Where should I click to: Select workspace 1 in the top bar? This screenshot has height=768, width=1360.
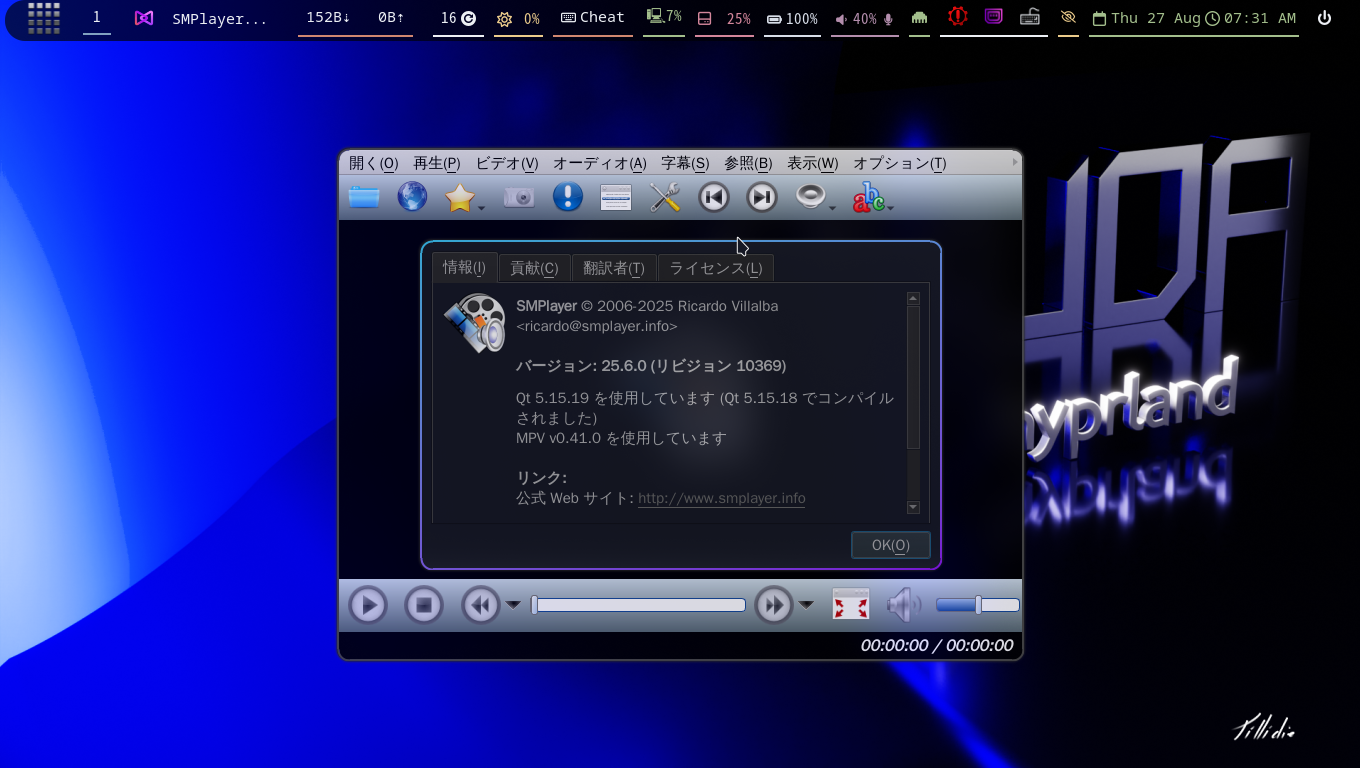point(97,17)
